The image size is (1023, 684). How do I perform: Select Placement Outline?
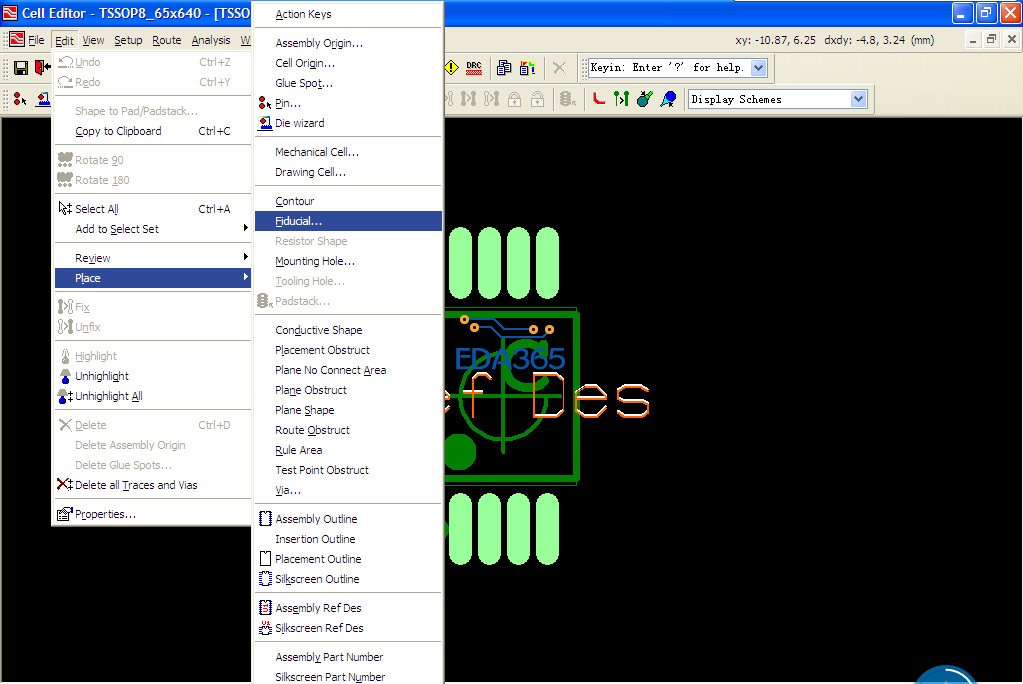coord(348,559)
